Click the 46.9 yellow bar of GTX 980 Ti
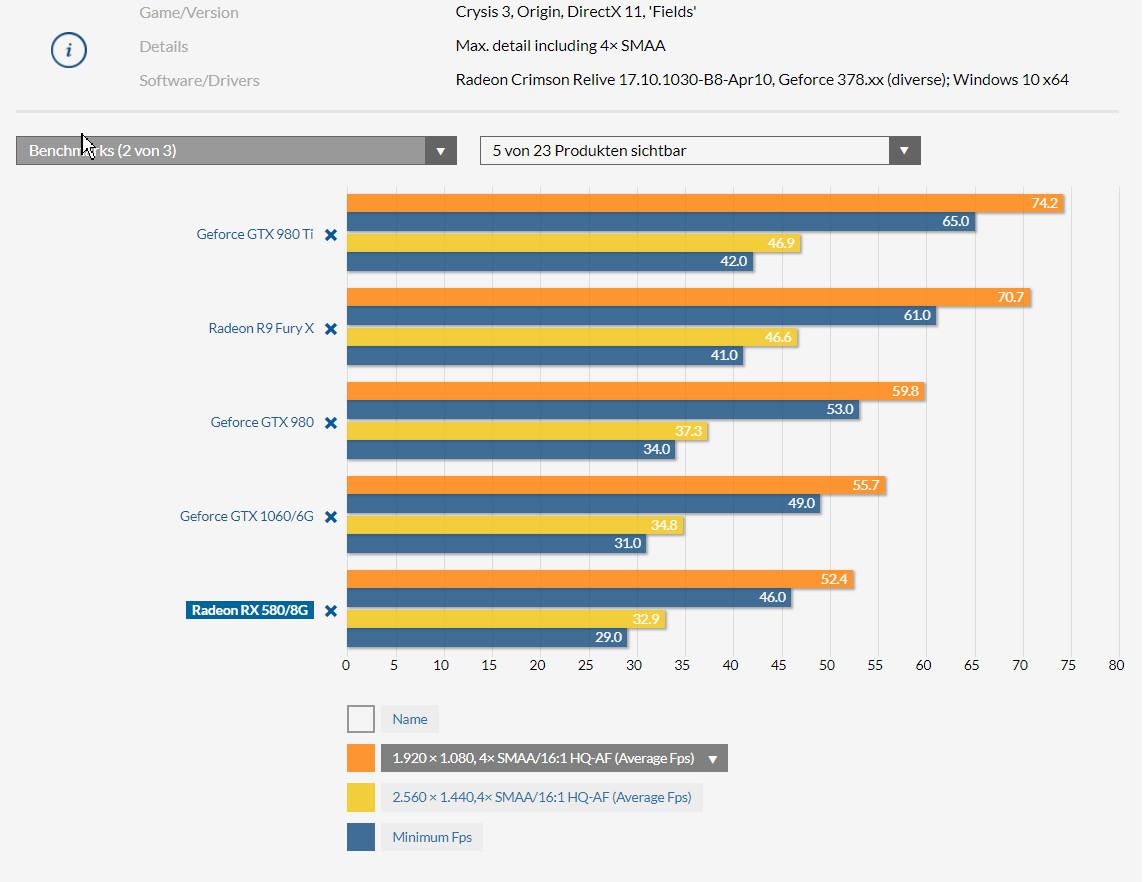1145x882 pixels. 574,243
